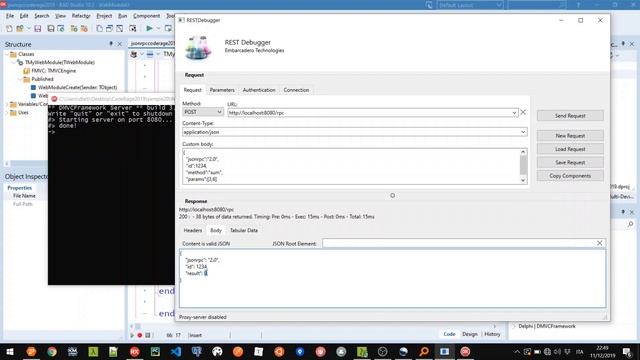Click the Custom body scrollbar down arrow

tap(523, 180)
